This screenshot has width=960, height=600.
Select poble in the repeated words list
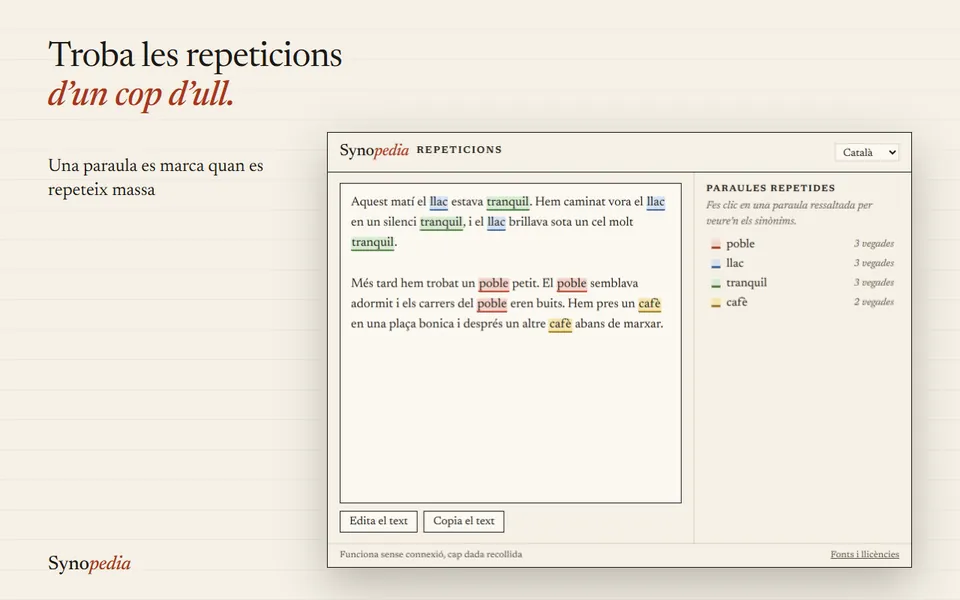802,244
